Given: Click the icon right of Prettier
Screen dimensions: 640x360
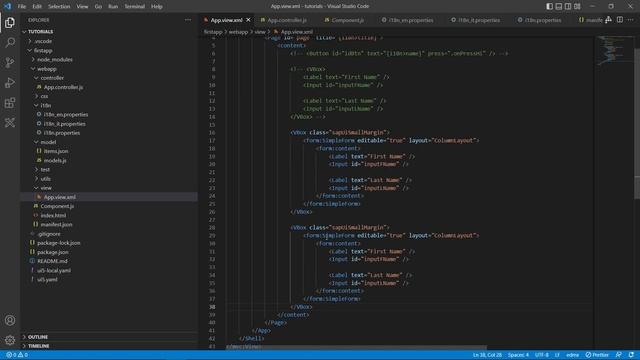Looking at the screenshot, I should 619,355.
